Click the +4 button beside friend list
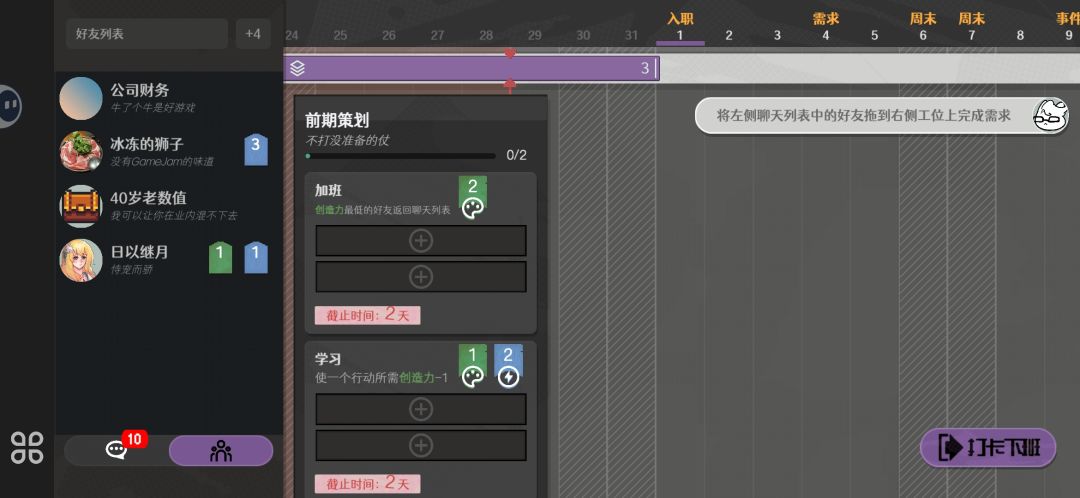Screen dimensions: 1080x498 (x=253, y=34)
